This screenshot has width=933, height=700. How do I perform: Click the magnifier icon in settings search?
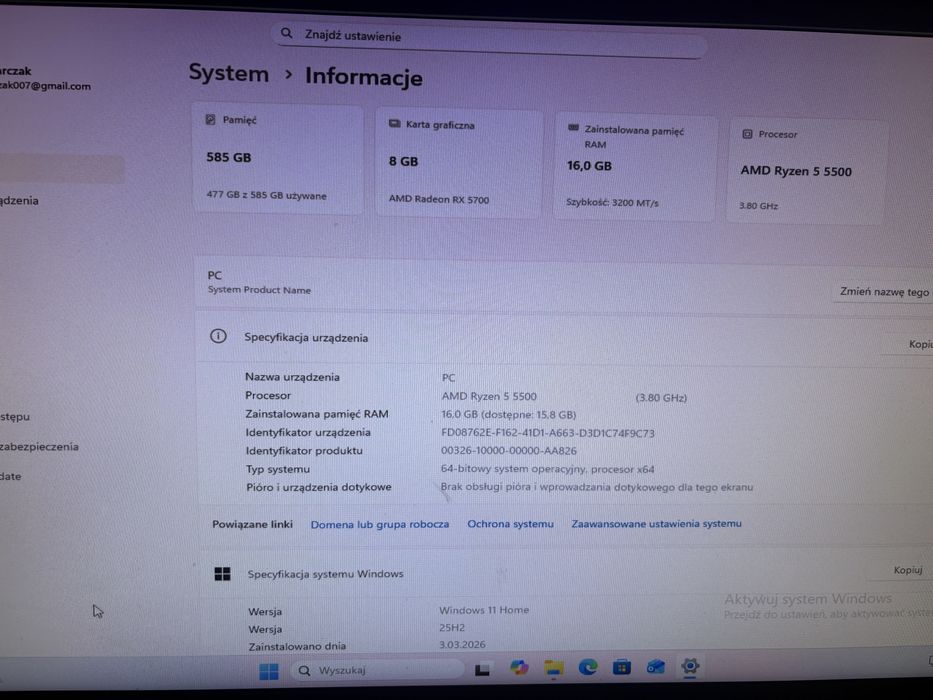pyautogui.click(x=287, y=33)
